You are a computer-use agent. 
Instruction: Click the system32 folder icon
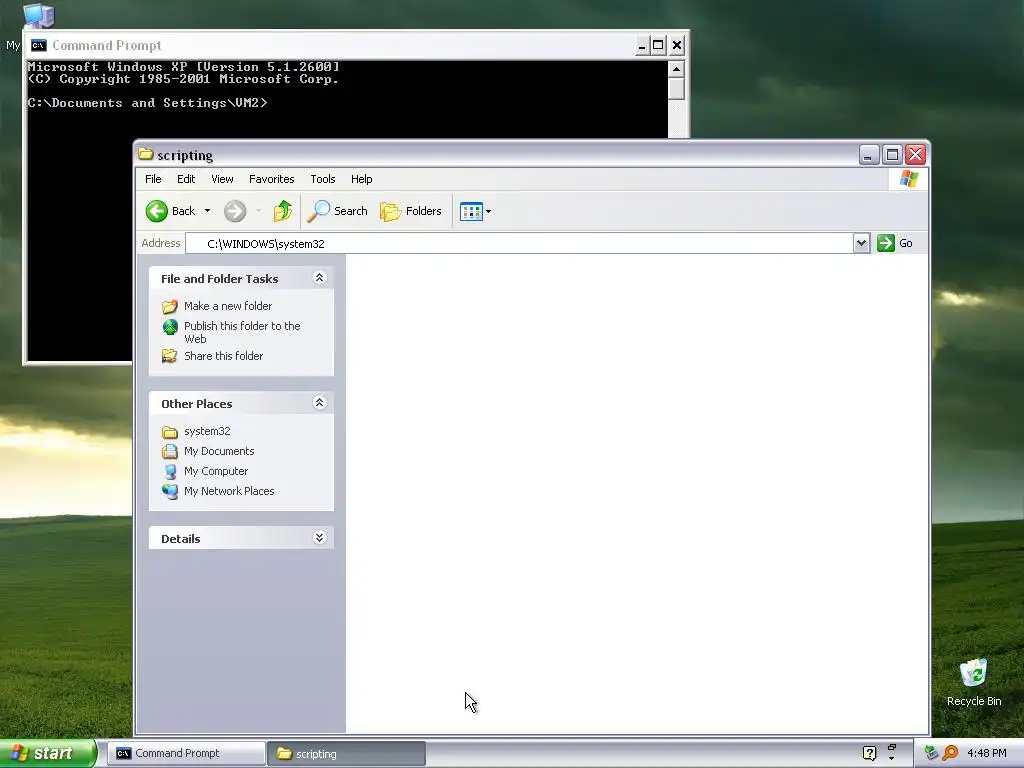point(170,432)
